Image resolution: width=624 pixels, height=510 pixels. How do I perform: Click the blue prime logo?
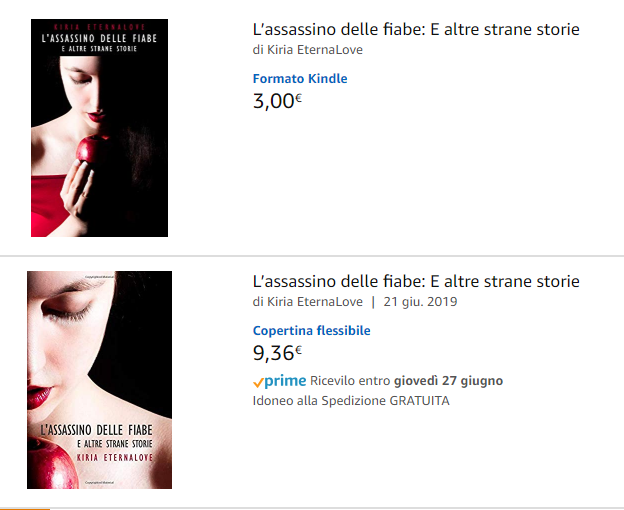coord(285,381)
